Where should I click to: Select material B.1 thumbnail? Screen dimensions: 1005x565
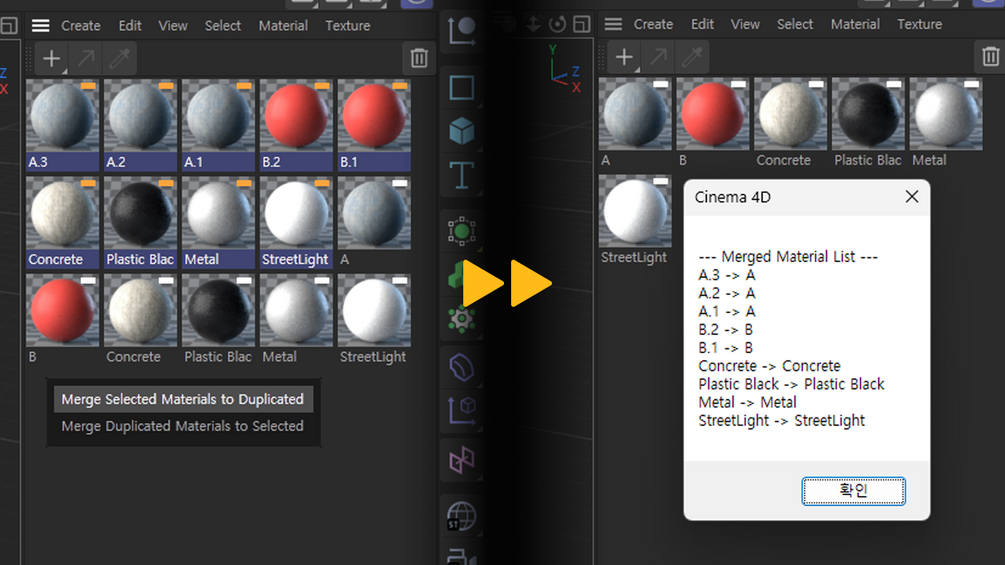[x=374, y=116]
